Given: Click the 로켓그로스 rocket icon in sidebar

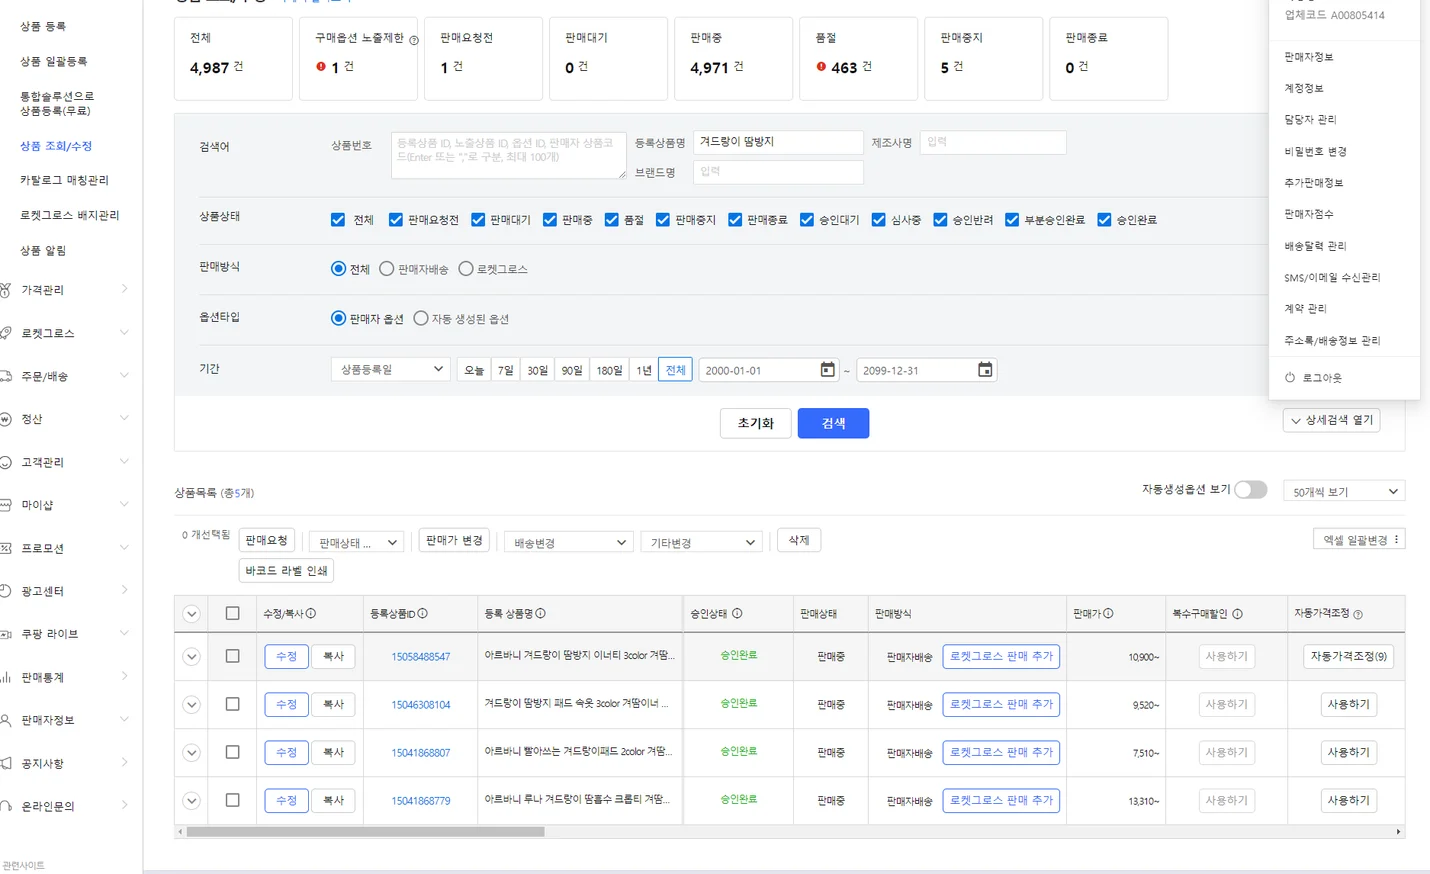Looking at the screenshot, I should [x=5, y=333].
